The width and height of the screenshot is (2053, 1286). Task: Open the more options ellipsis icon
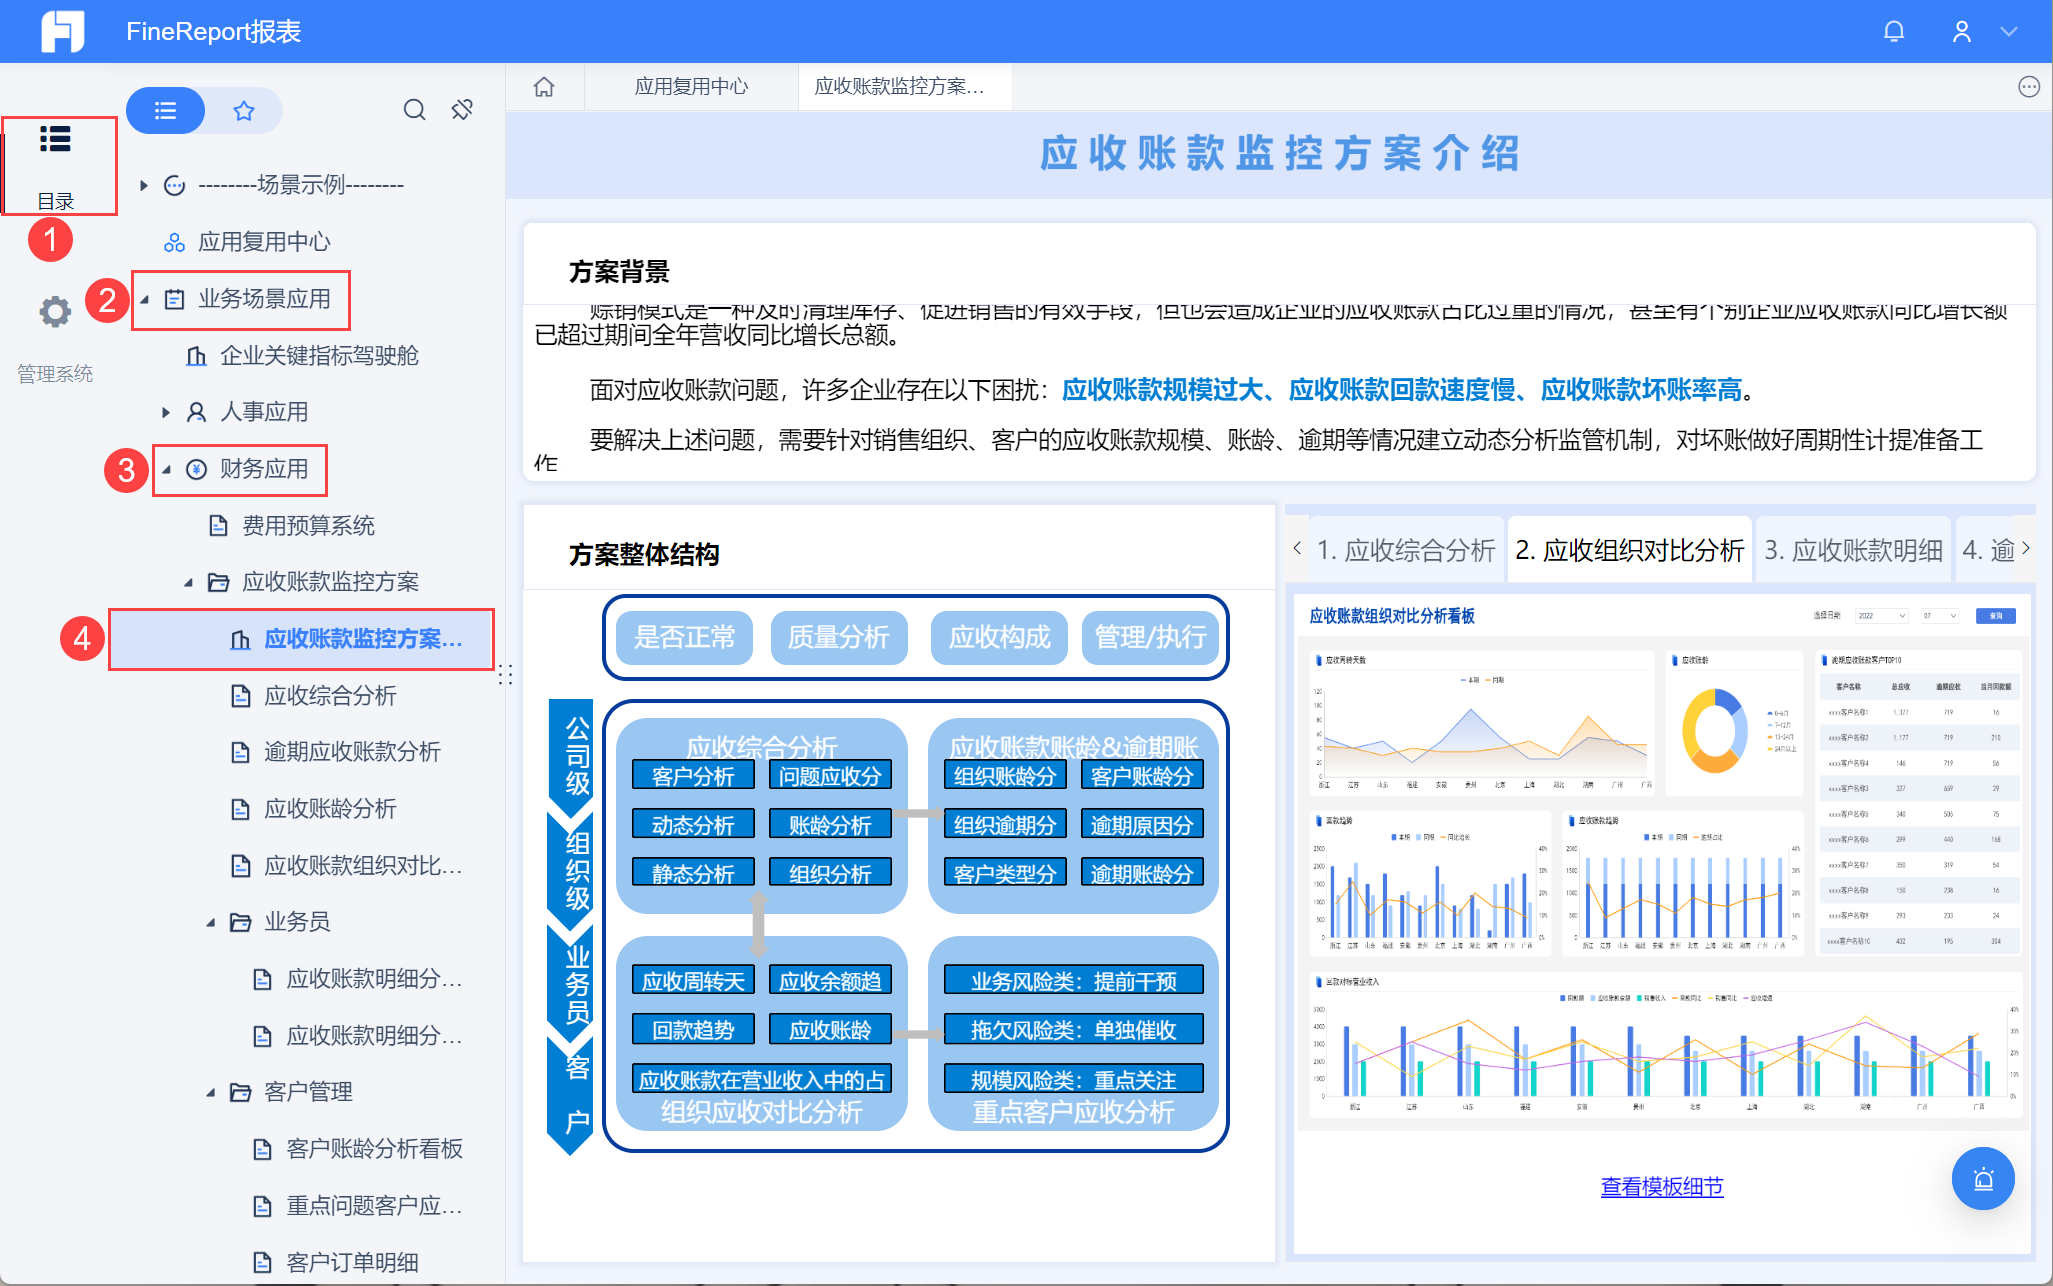click(x=2028, y=87)
